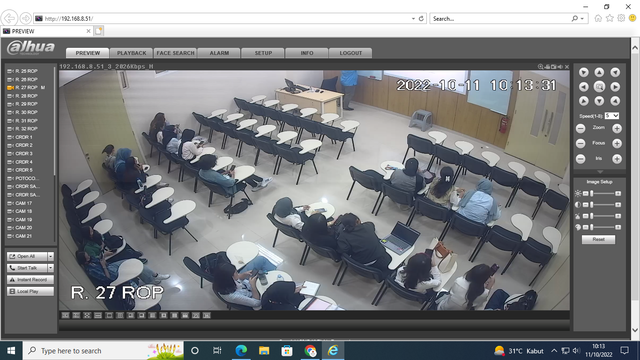Screen dimensions: 640x360
Task: Show hidden system tray icons
Action: pyautogui.click(x=554, y=351)
